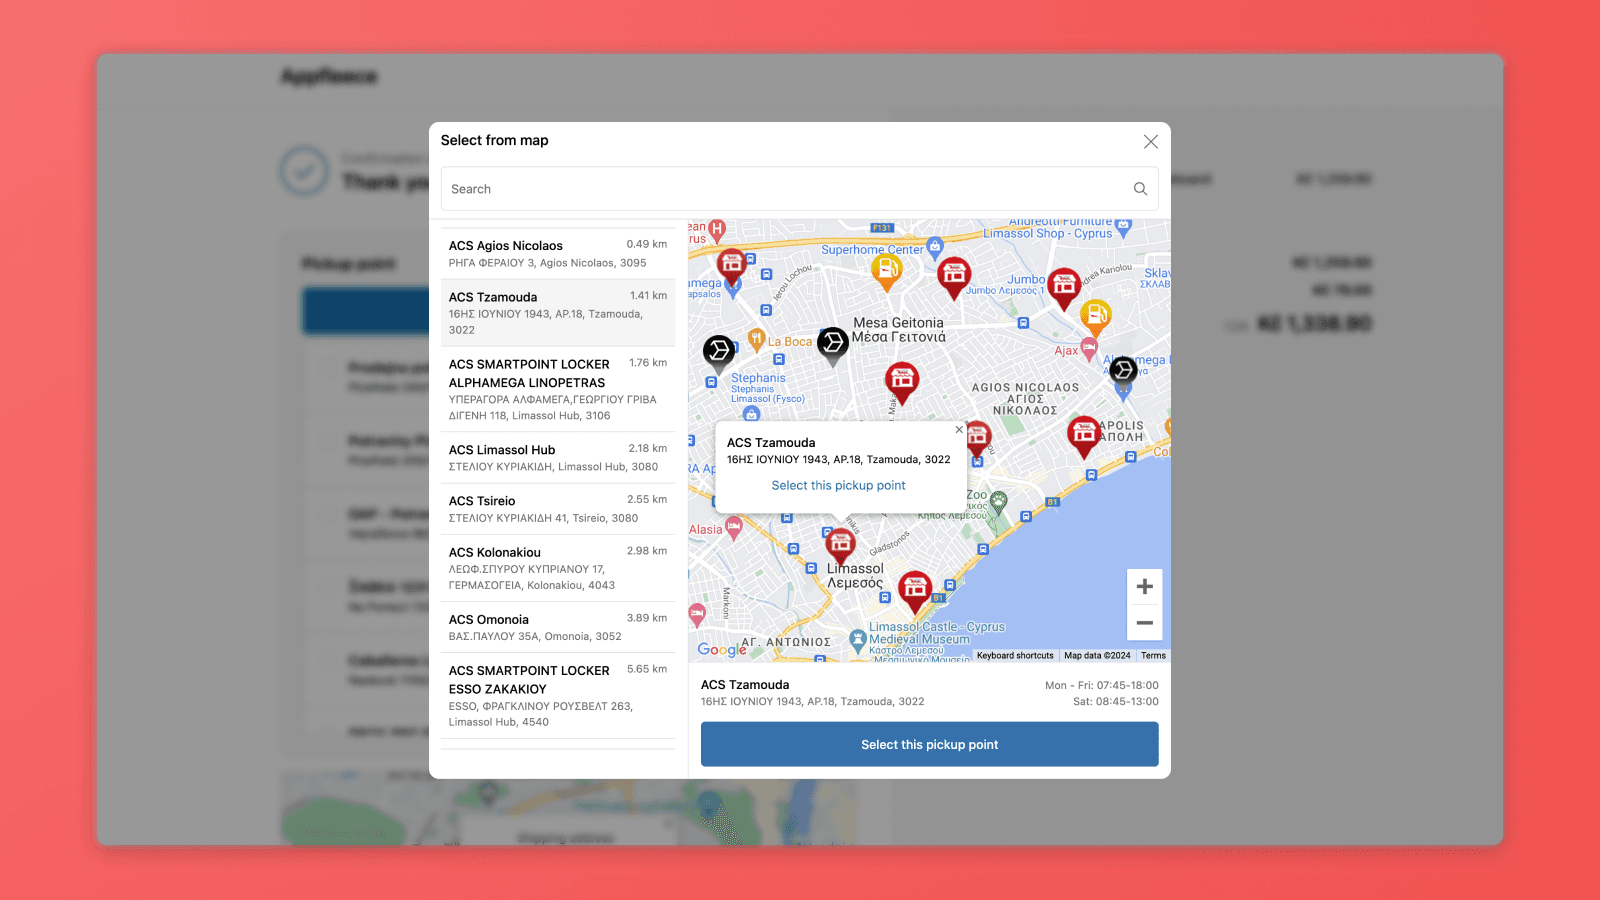Image resolution: width=1600 pixels, height=900 pixels.
Task: Open map Terms link
Action: [1153, 656]
